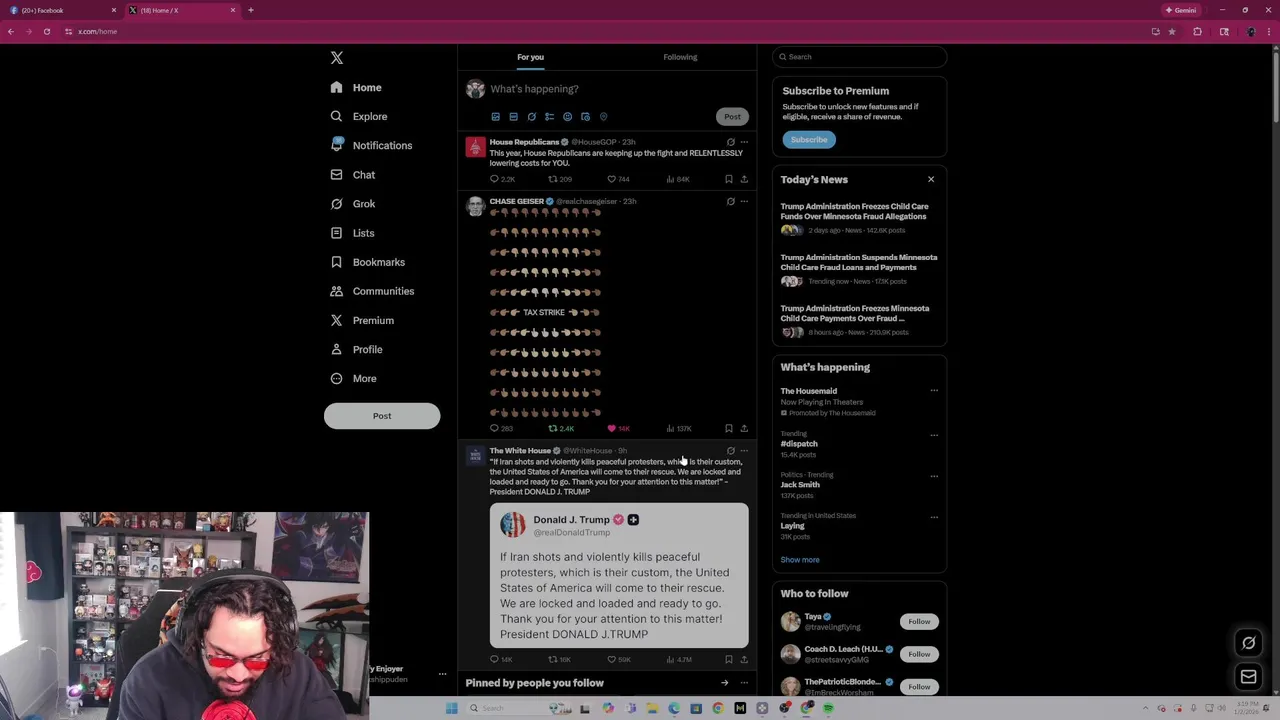This screenshot has height=720, width=1280.
Task: Open Lists in the sidebar
Action: pos(352,233)
